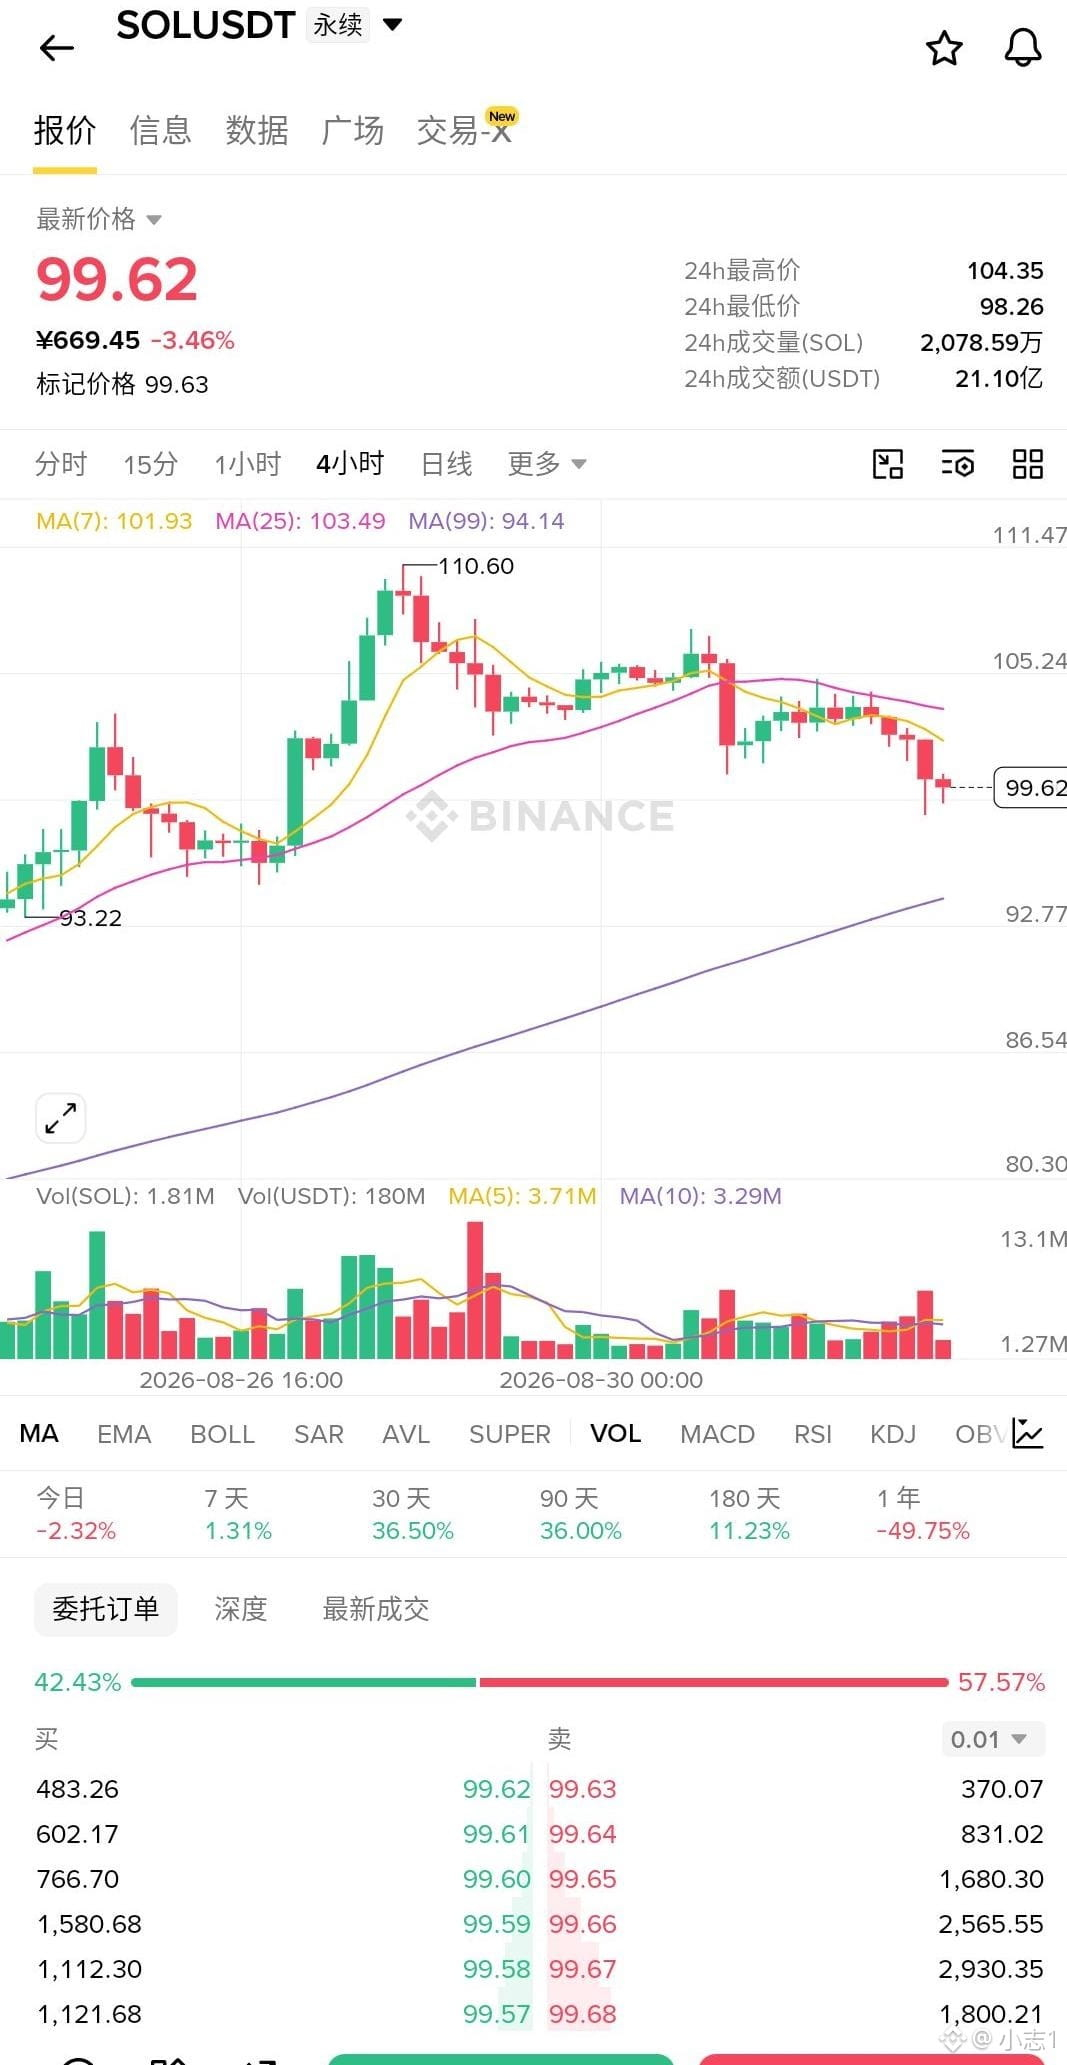
Task: Expand chart to fullscreen
Action: tap(60, 1117)
